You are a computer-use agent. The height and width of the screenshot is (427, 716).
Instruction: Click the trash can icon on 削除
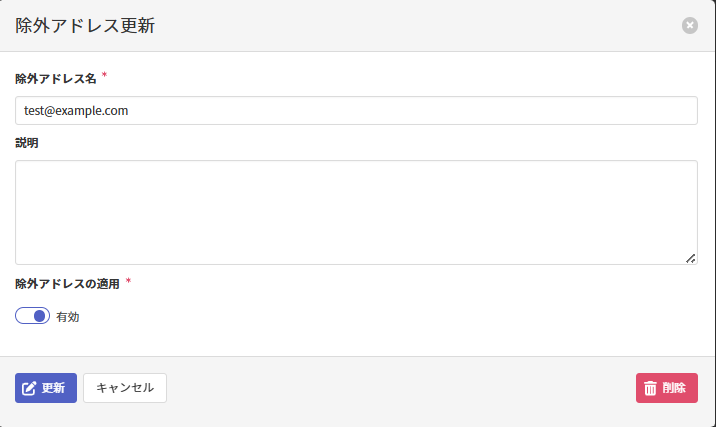pos(650,388)
